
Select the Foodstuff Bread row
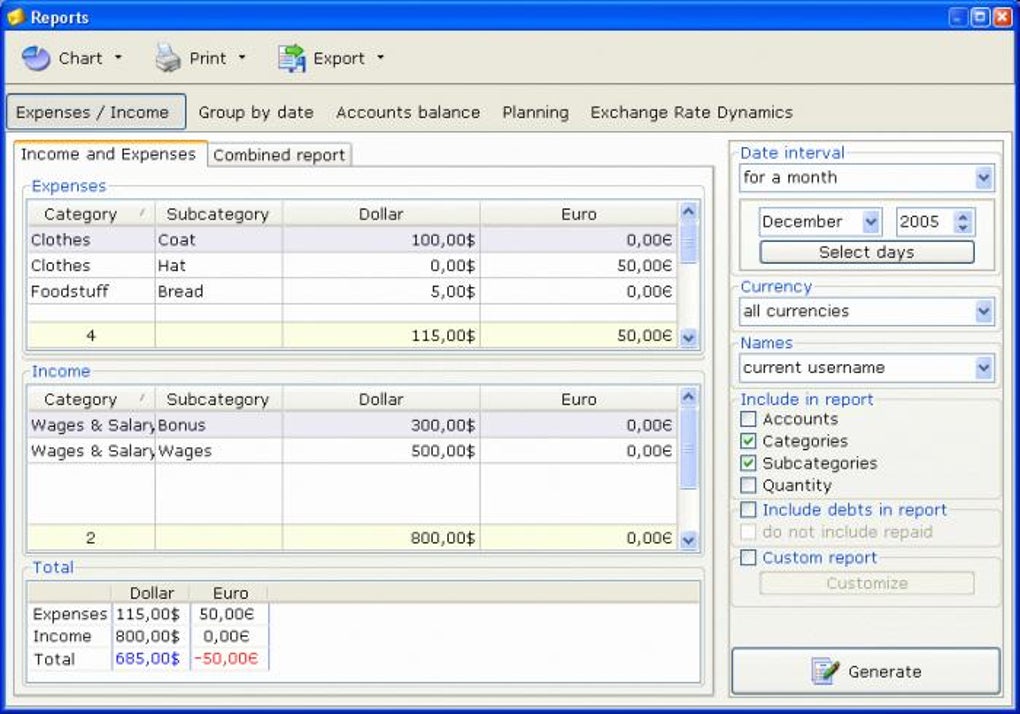point(351,291)
